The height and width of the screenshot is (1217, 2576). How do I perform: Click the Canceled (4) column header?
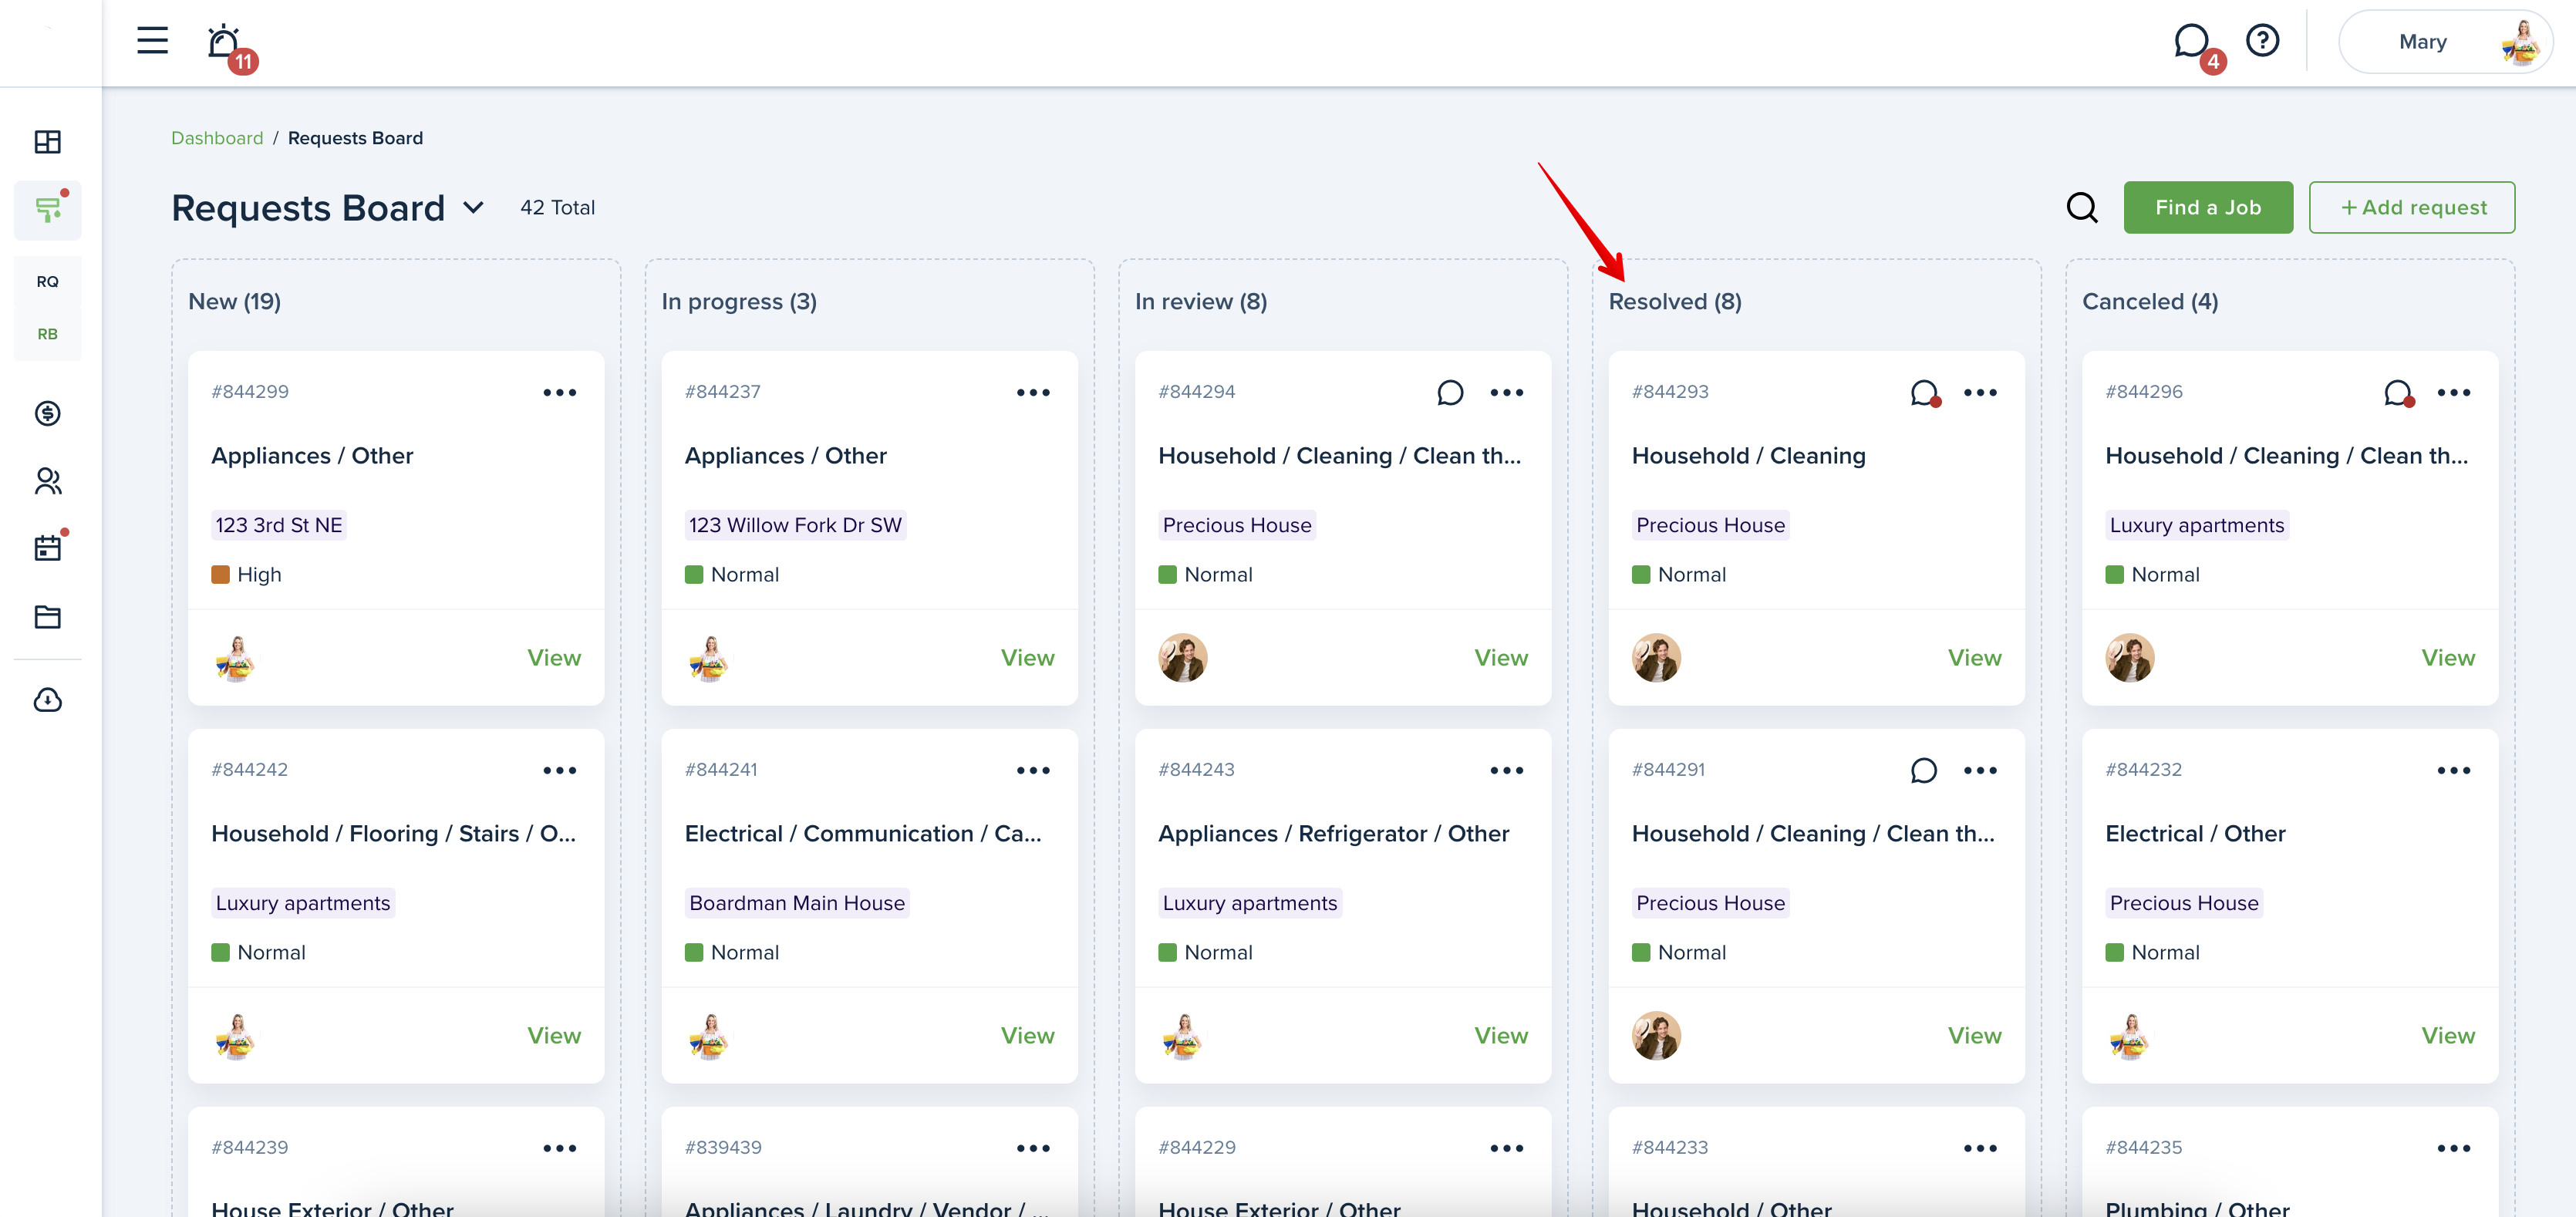point(2150,302)
